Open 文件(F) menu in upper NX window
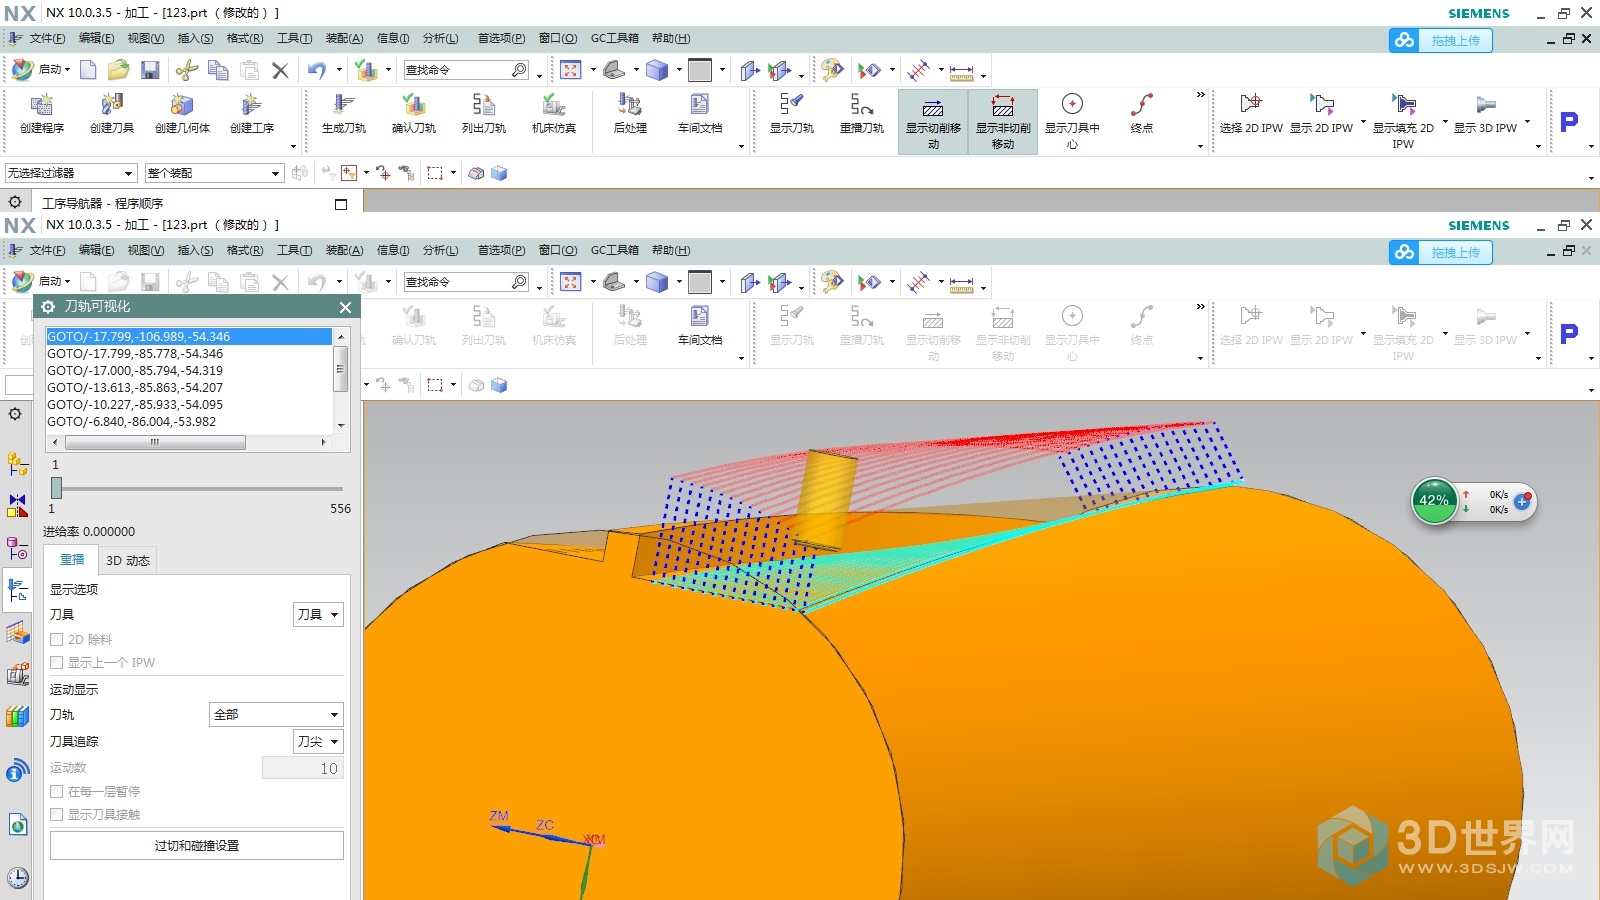 coord(47,38)
